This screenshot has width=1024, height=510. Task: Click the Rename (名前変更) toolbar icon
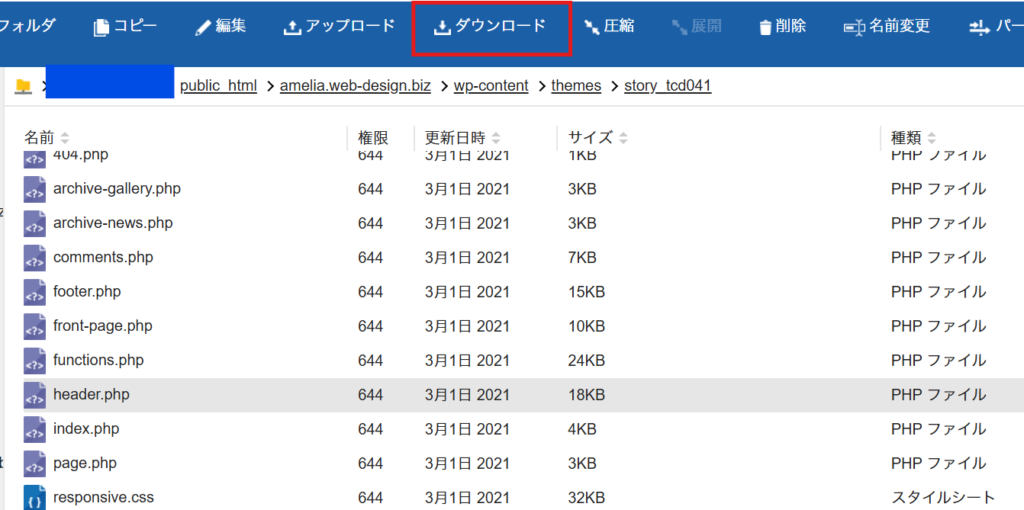click(854, 27)
